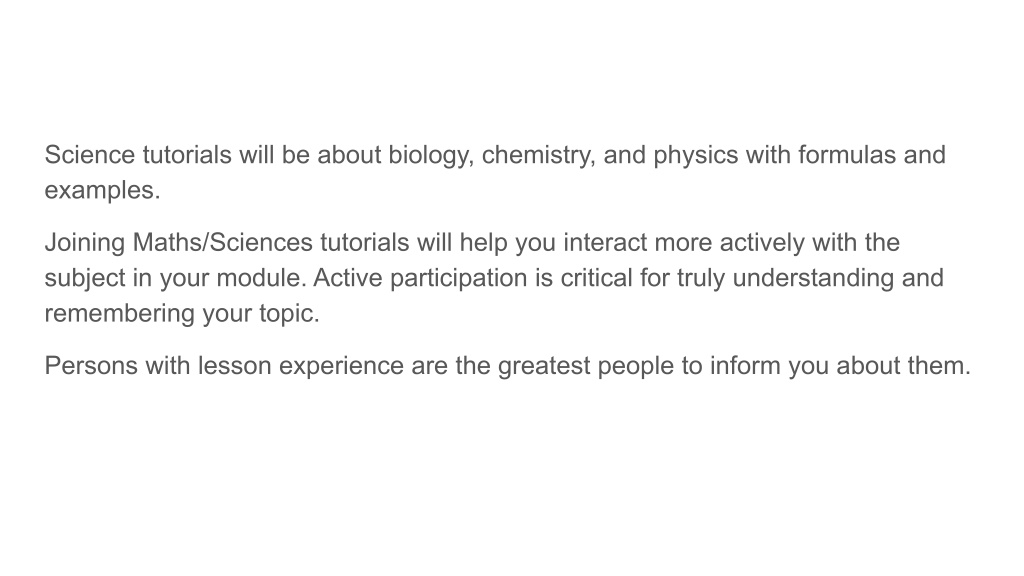This screenshot has width=1024, height=576.
Task: Click the word "topic." ending second paragraph
Action: pos(289,315)
